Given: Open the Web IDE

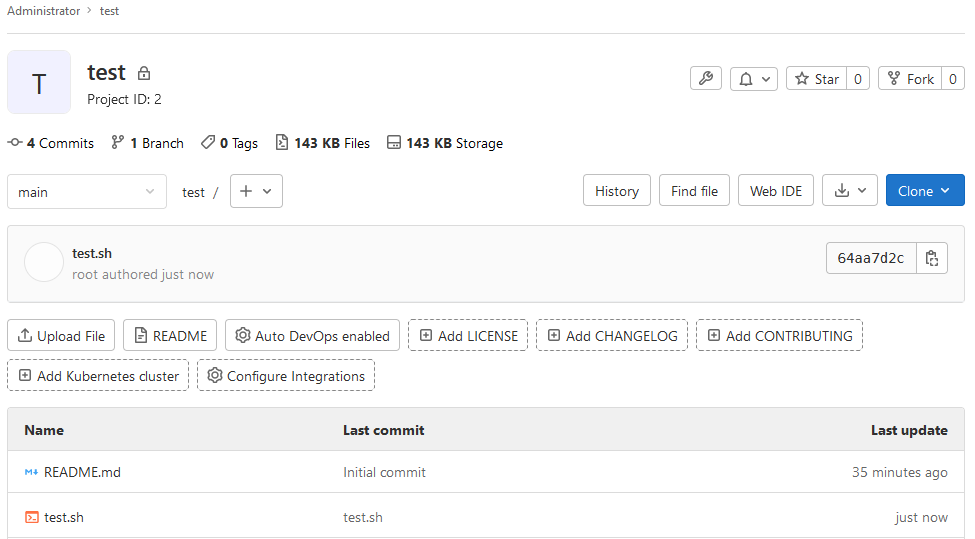Looking at the screenshot, I should [775, 191].
